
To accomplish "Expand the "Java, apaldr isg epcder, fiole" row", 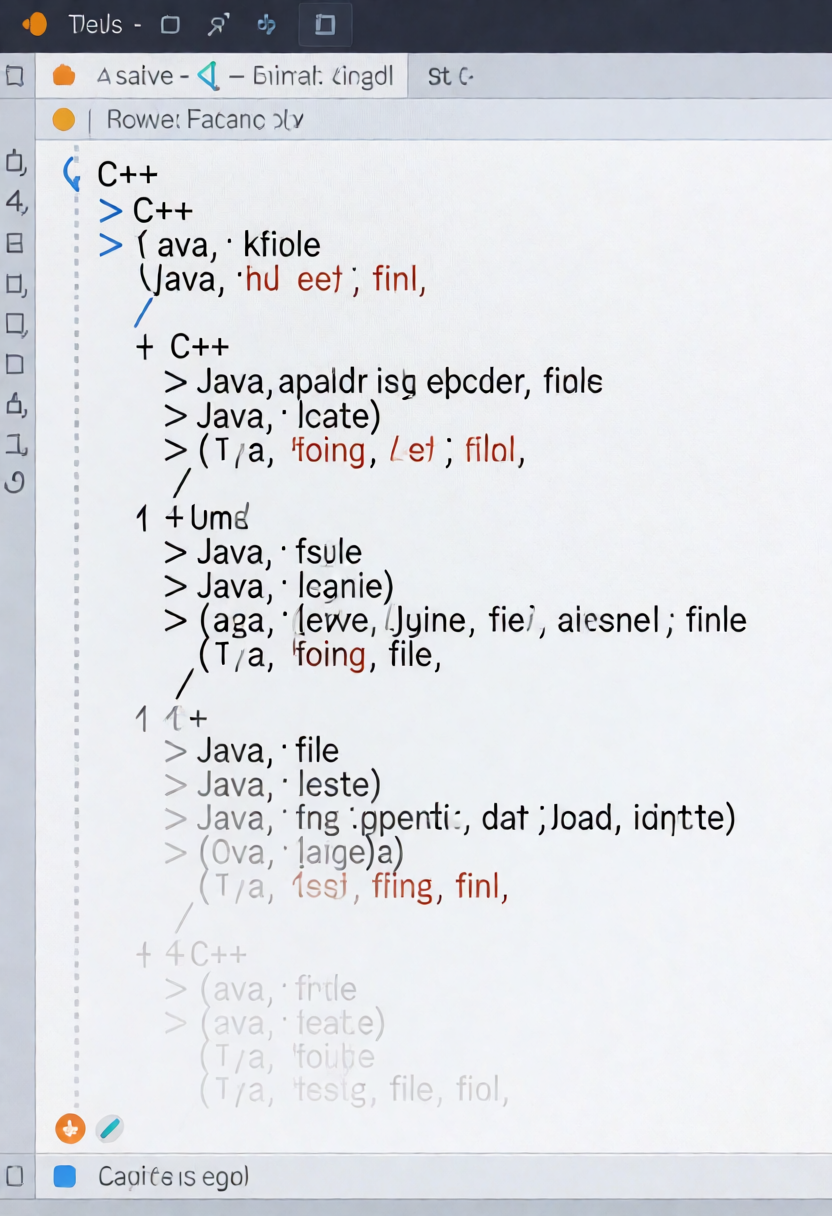I will [x=176, y=381].
